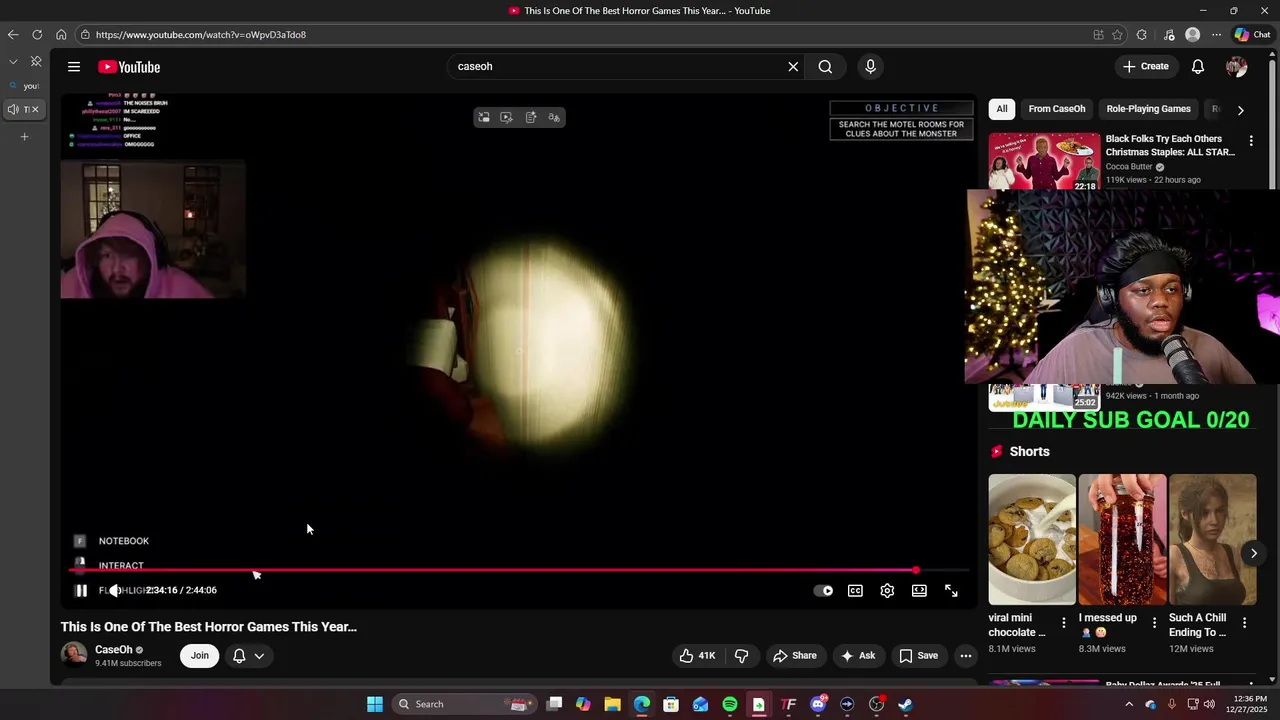Screen dimensions: 1280x720
Task: Switch the player to theater mode
Action: [x=919, y=591]
